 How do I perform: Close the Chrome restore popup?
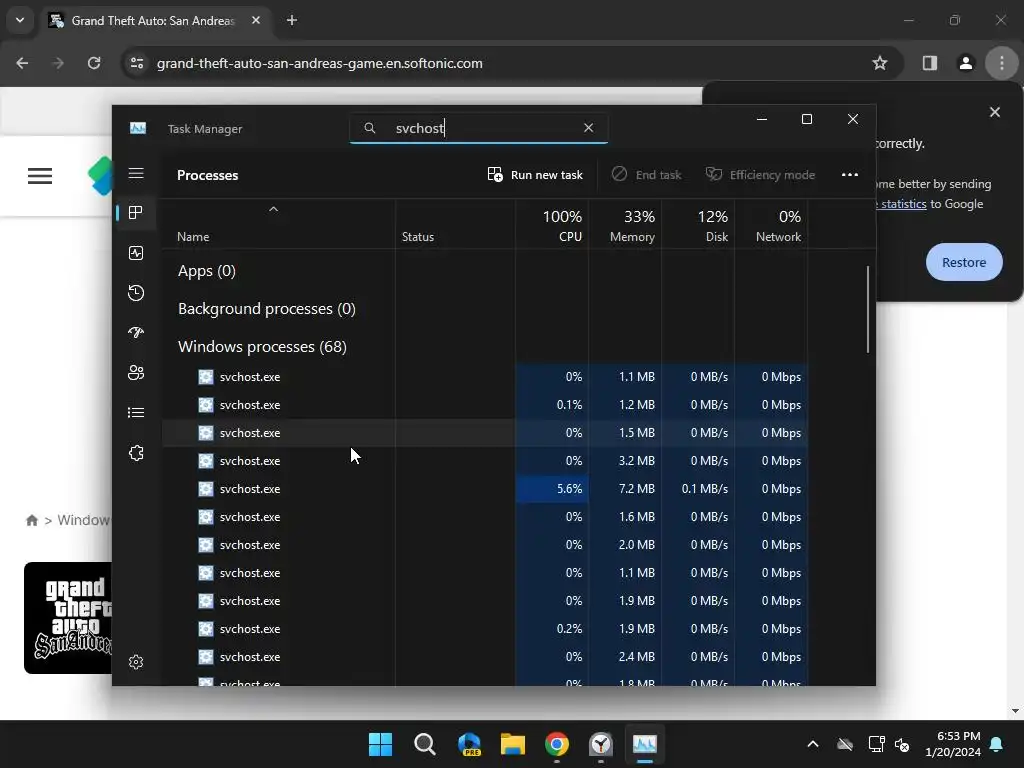[x=995, y=112]
